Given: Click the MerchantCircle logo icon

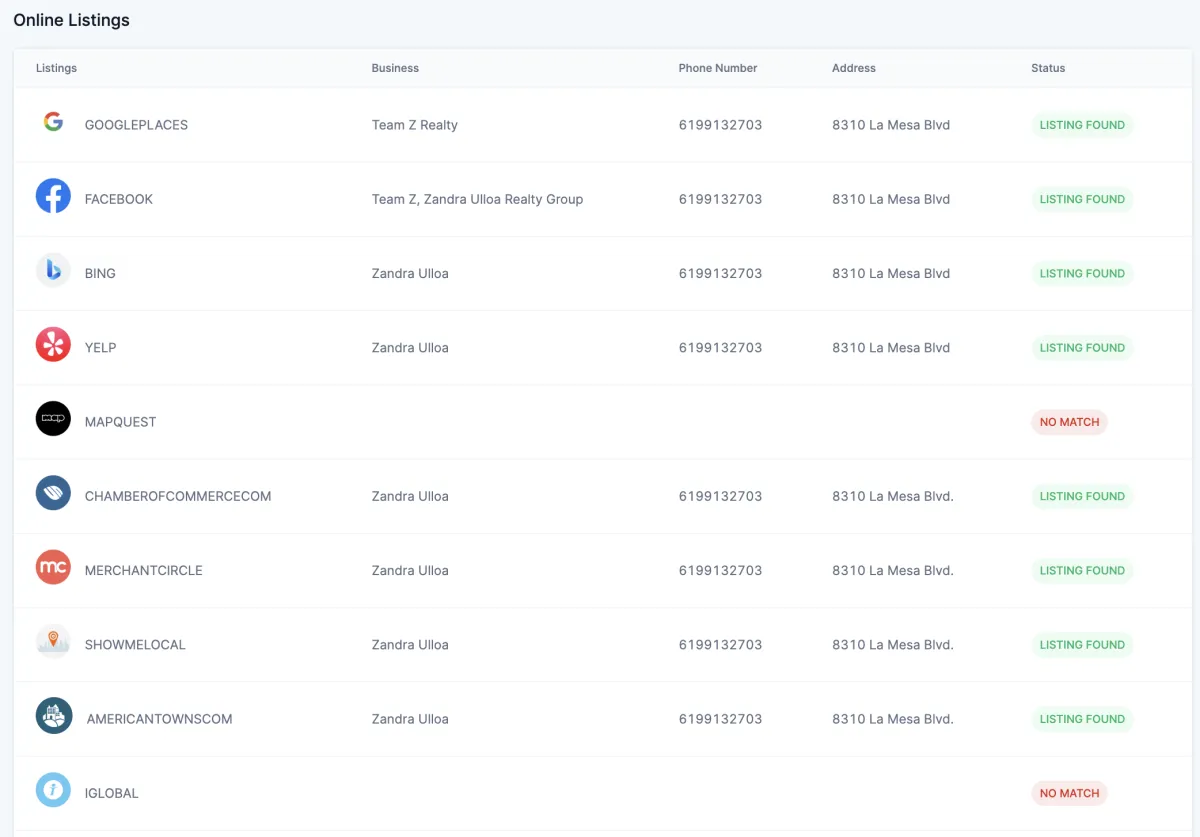Looking at the screenshot, I should tap(53, 567).
